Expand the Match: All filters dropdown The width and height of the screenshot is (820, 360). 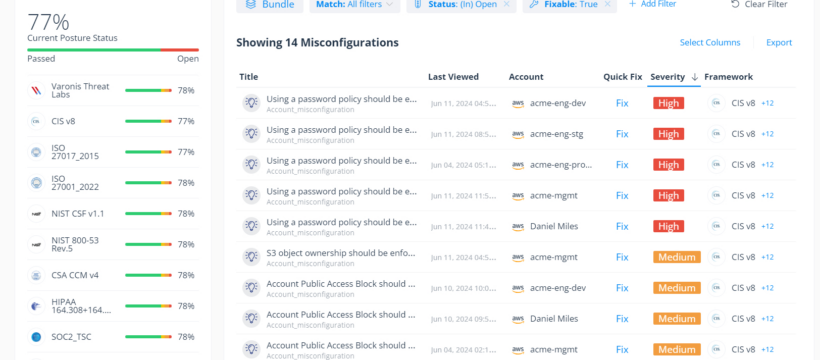pyautogui.click(x=355, y=5)
